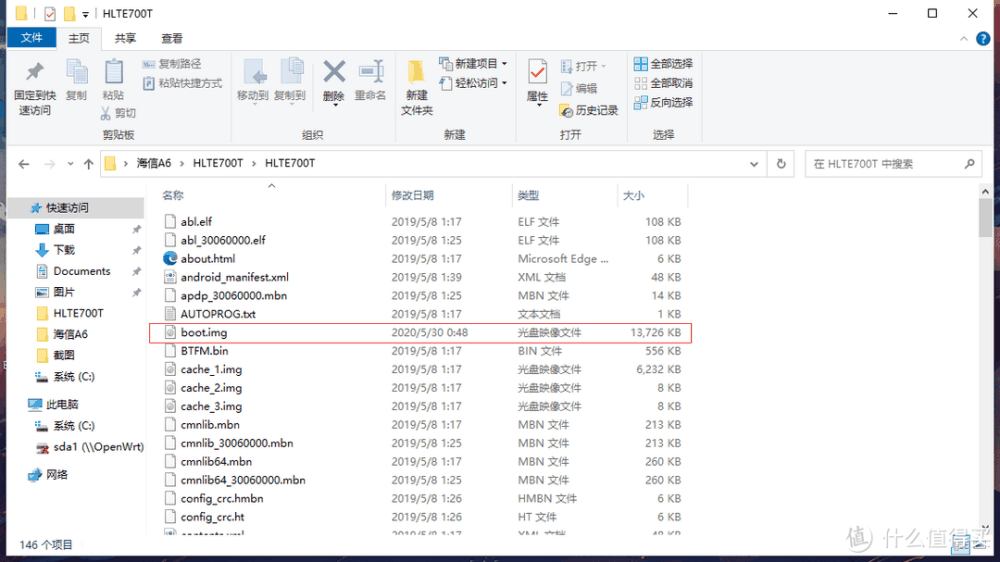Create a New folder
The height and width of the screenshot is (562, 1000).
(416, 88)
